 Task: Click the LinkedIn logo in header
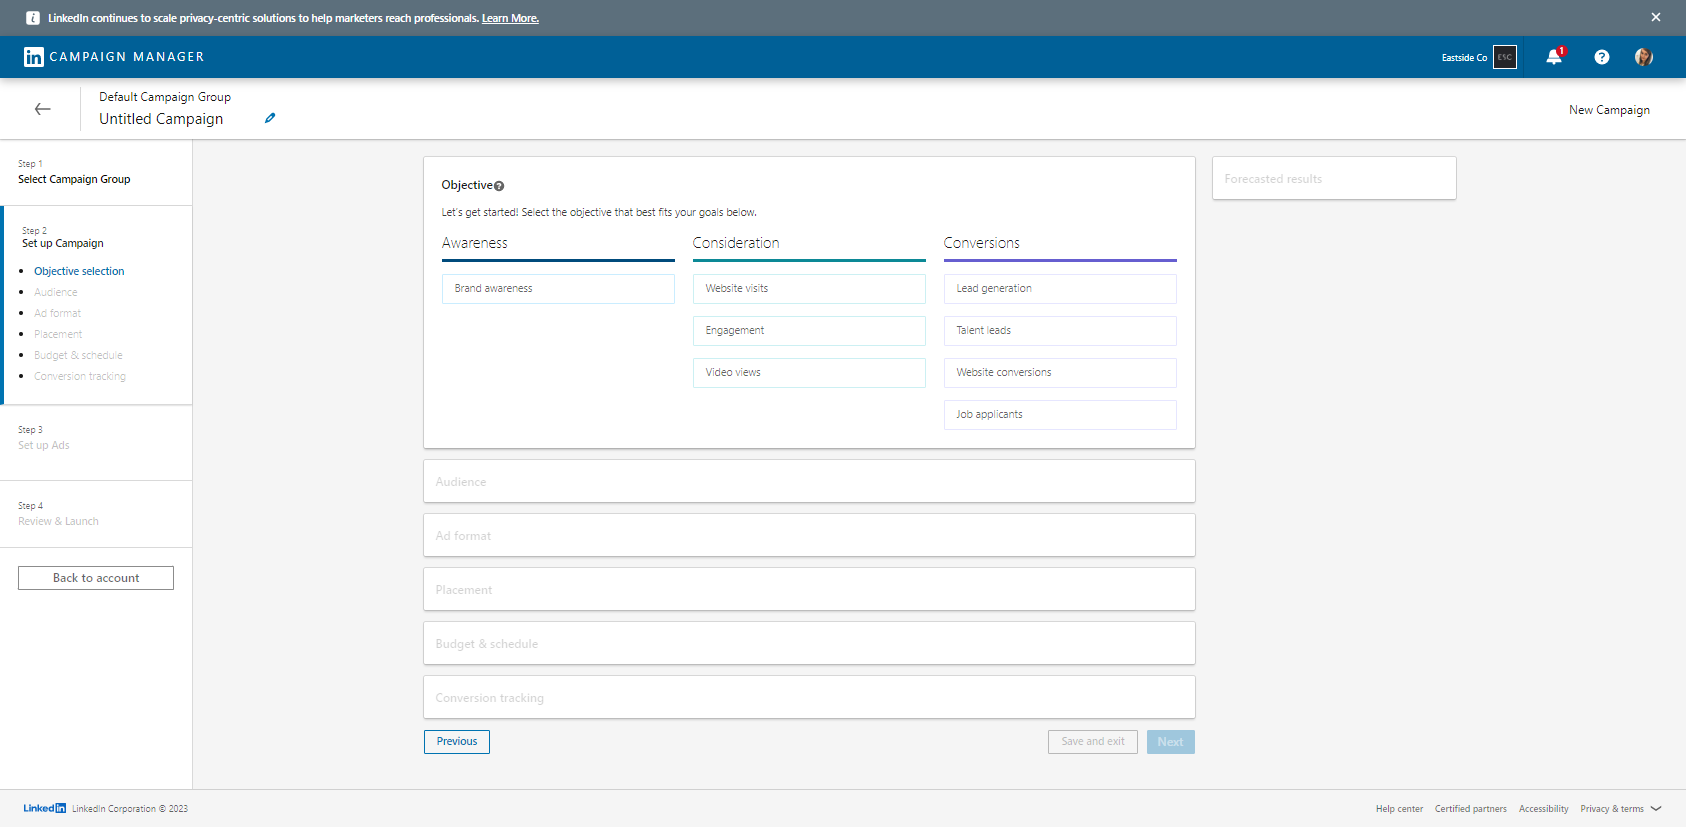tap(33, 57)
